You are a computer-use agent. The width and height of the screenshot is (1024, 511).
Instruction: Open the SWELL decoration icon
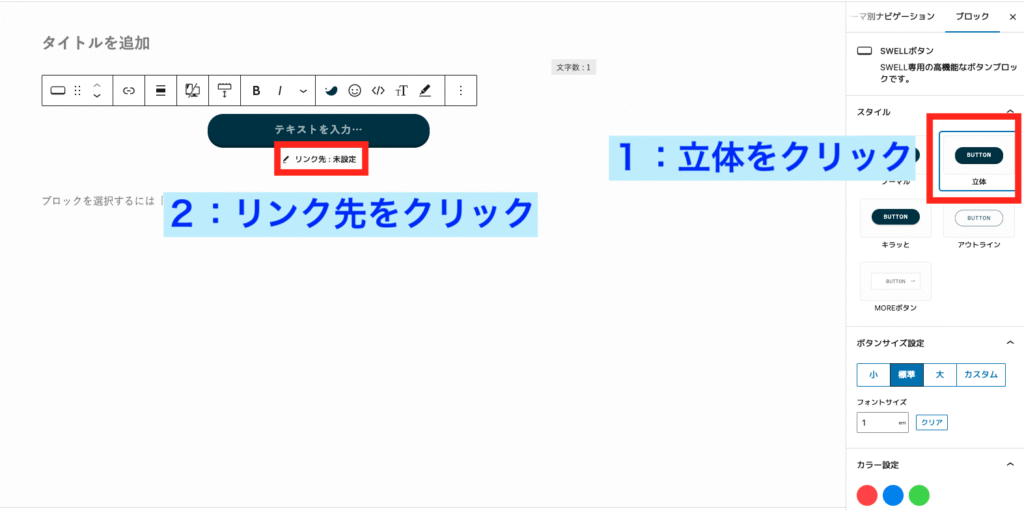tap(330, 91)
